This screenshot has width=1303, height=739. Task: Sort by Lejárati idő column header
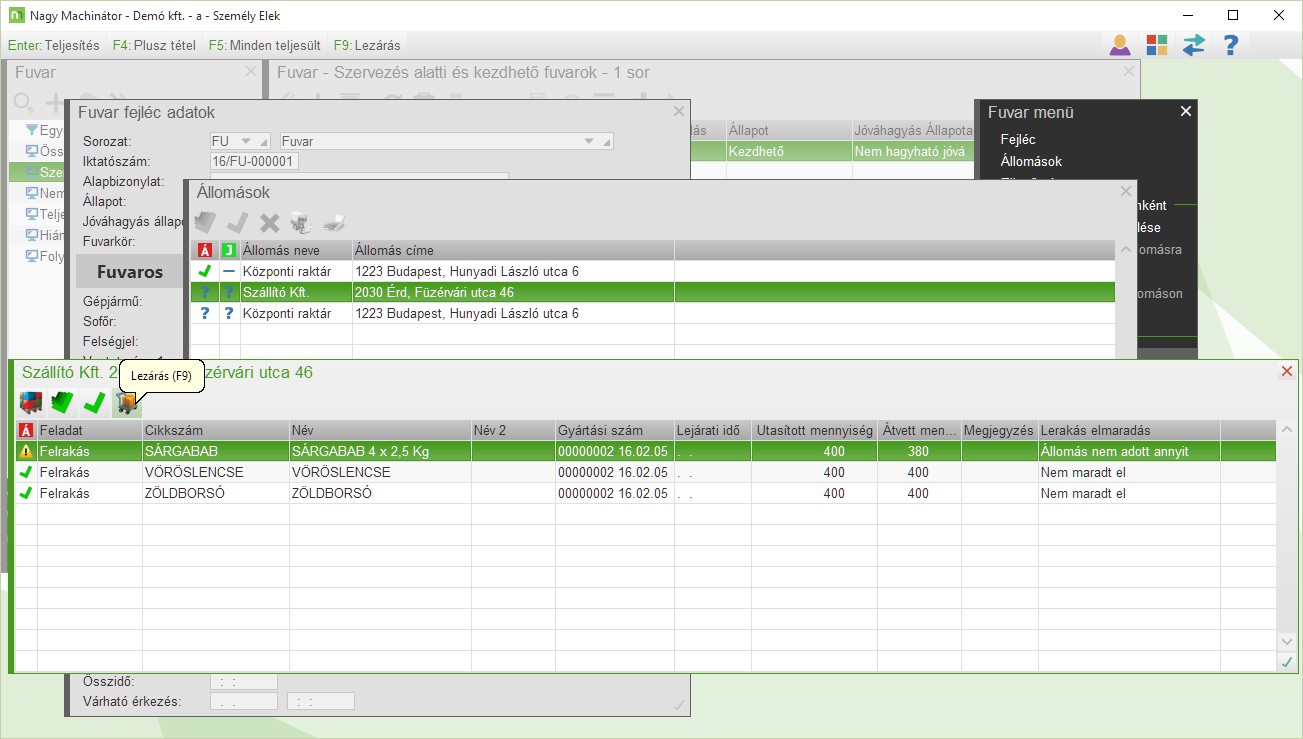(x=714, y=430)
